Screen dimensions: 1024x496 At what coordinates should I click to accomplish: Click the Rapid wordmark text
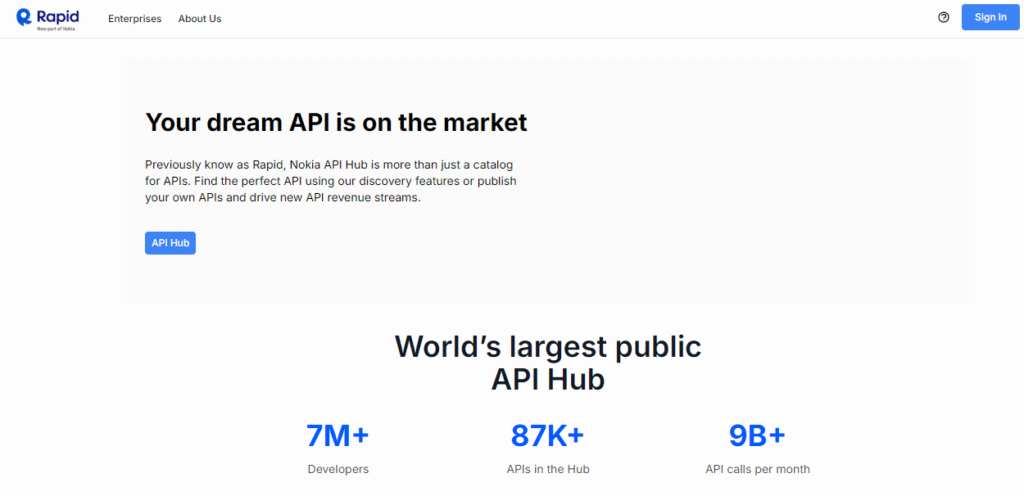coord(60,14)
